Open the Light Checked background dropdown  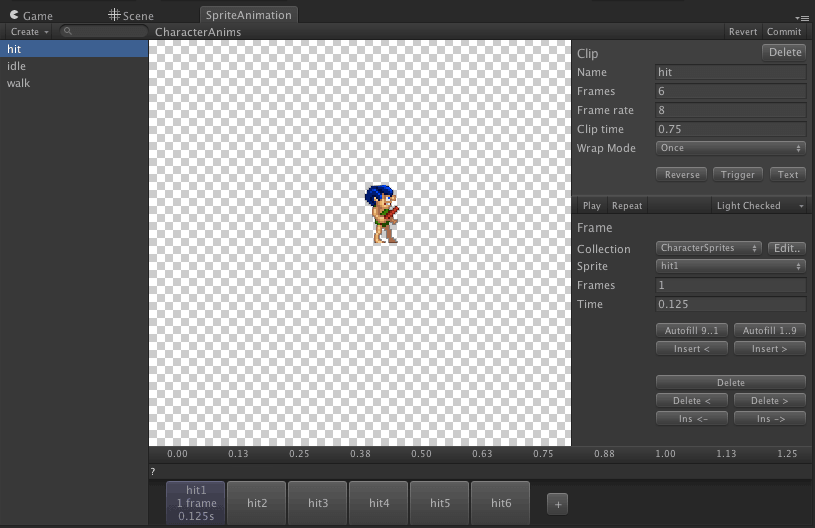[x=759, y=206]
